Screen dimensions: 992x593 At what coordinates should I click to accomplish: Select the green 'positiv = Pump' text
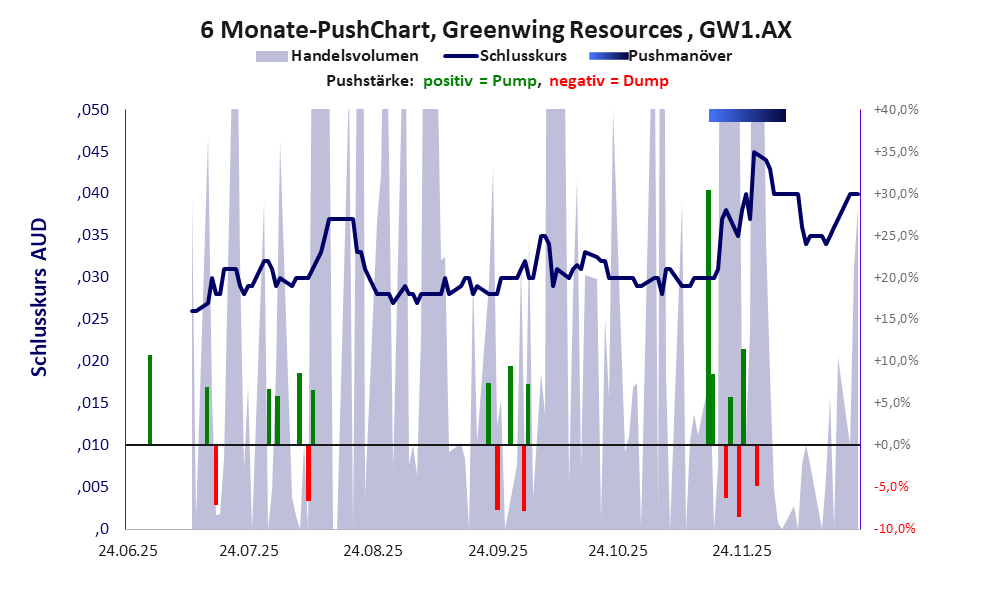click(481, 81)
